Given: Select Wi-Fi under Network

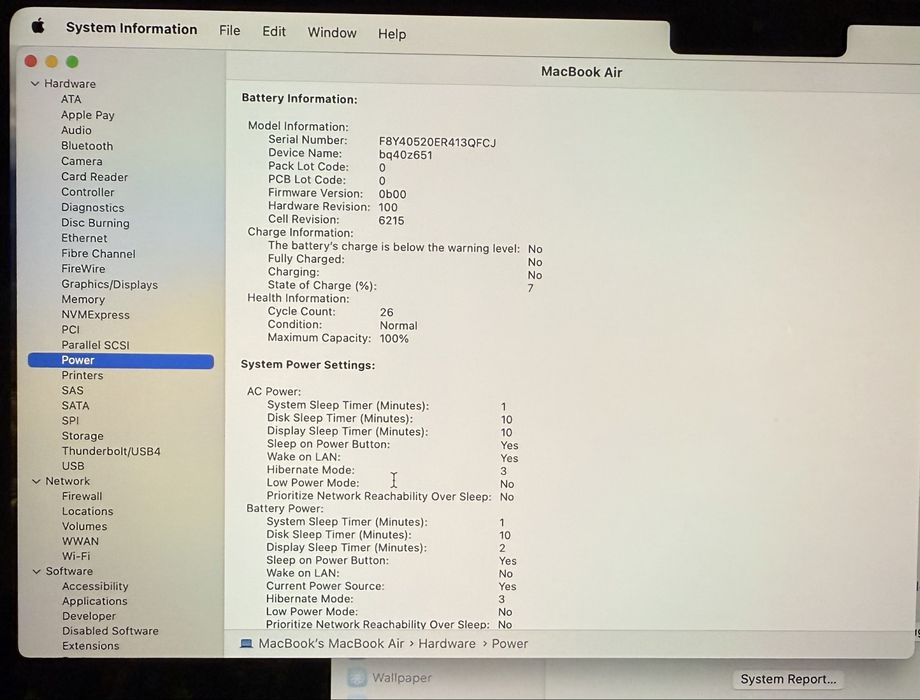Looking at the screenshot, I should (x=76, y=556).
